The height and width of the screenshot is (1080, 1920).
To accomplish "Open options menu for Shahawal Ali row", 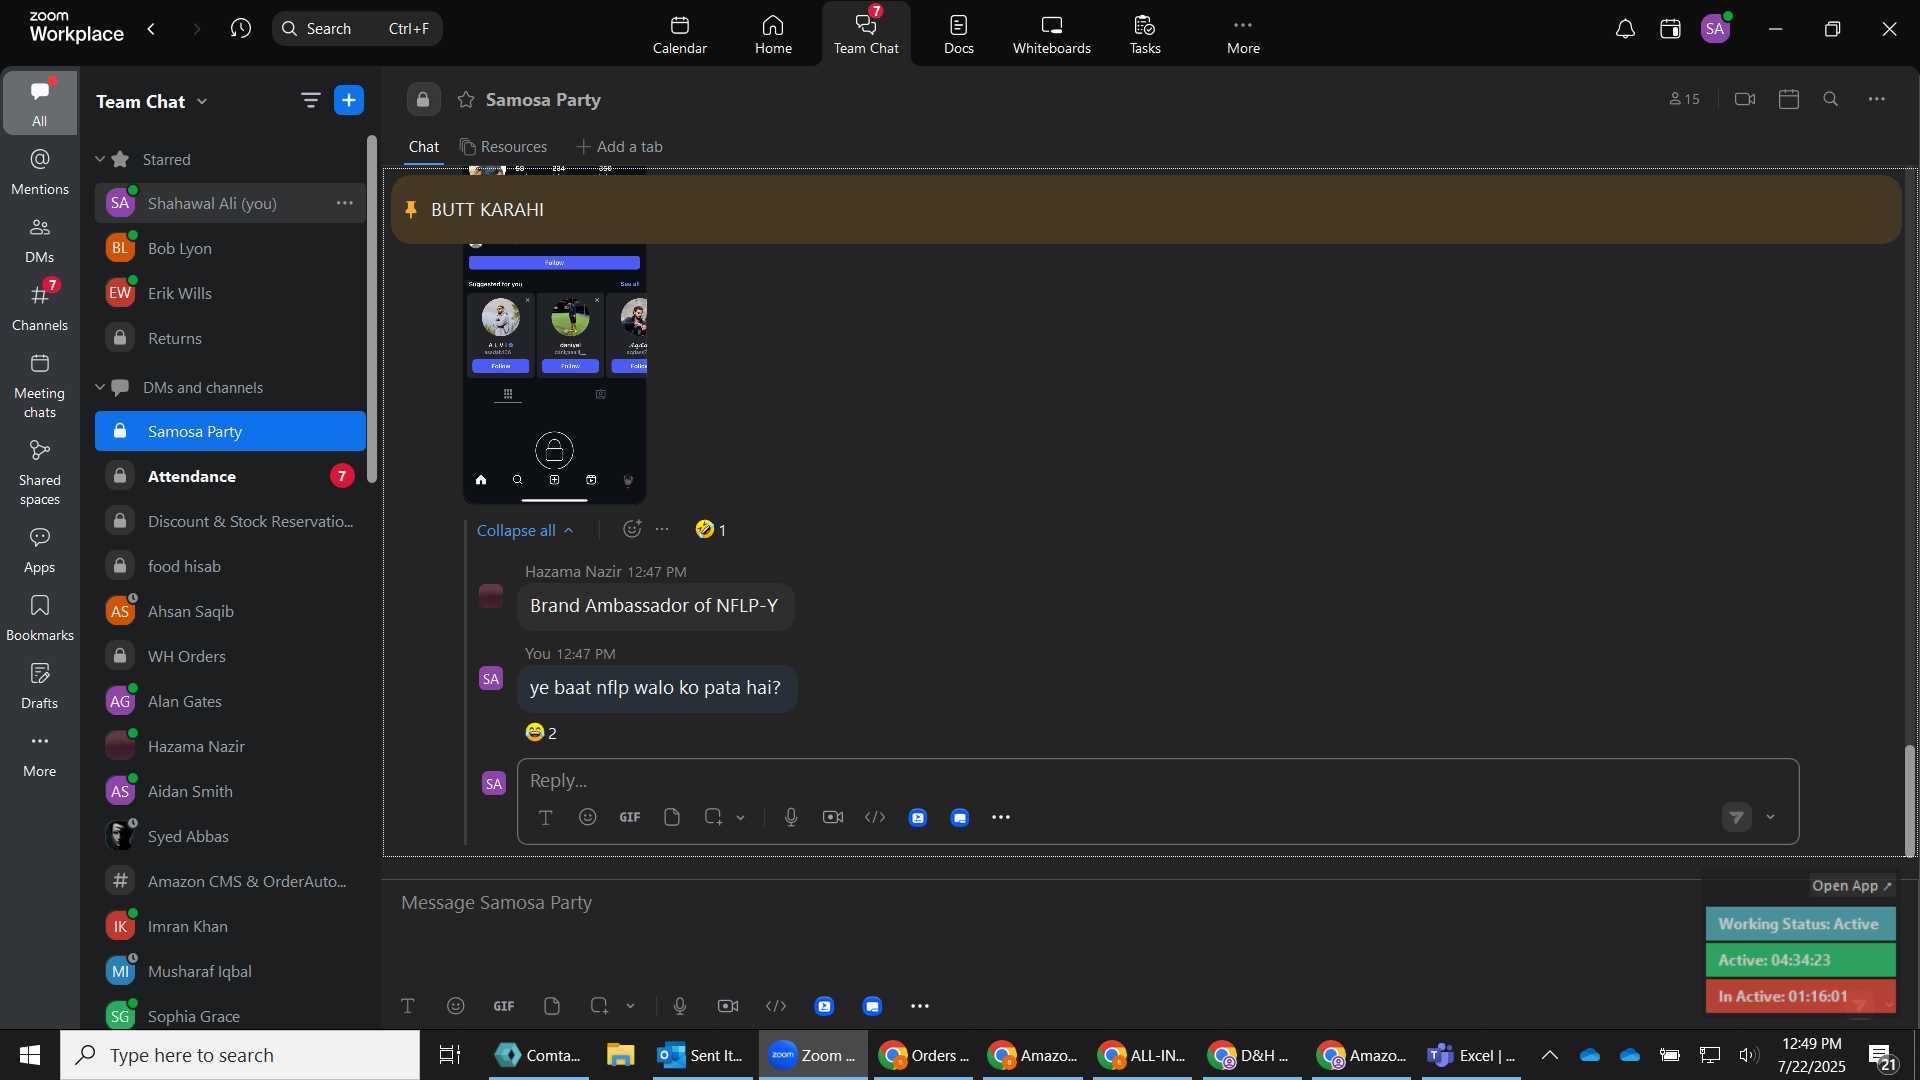I will coord(345,203).
